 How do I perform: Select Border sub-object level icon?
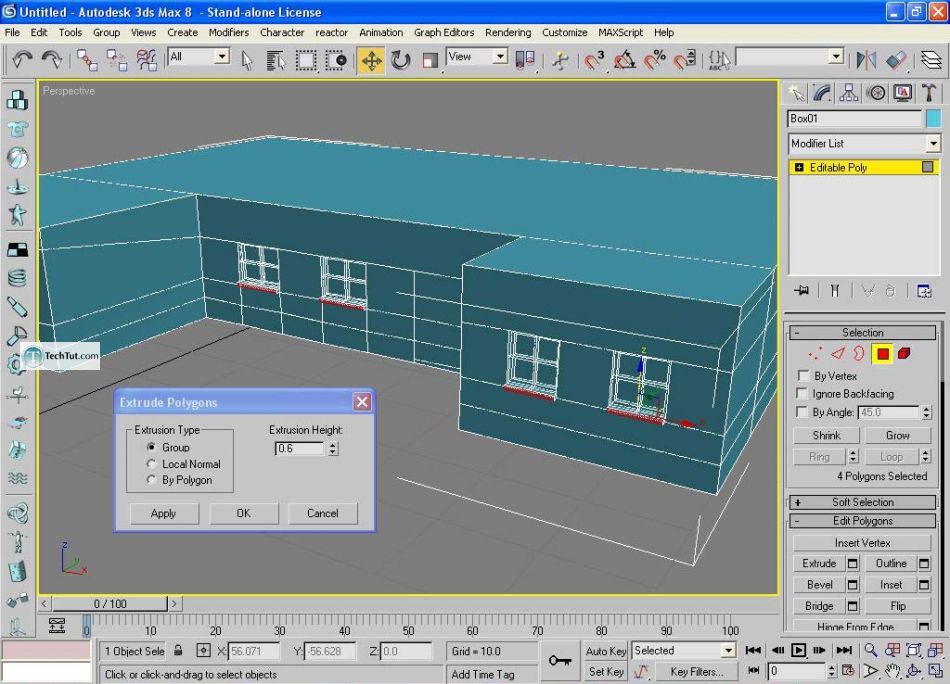pyautogui.click(x=859, y=354)
